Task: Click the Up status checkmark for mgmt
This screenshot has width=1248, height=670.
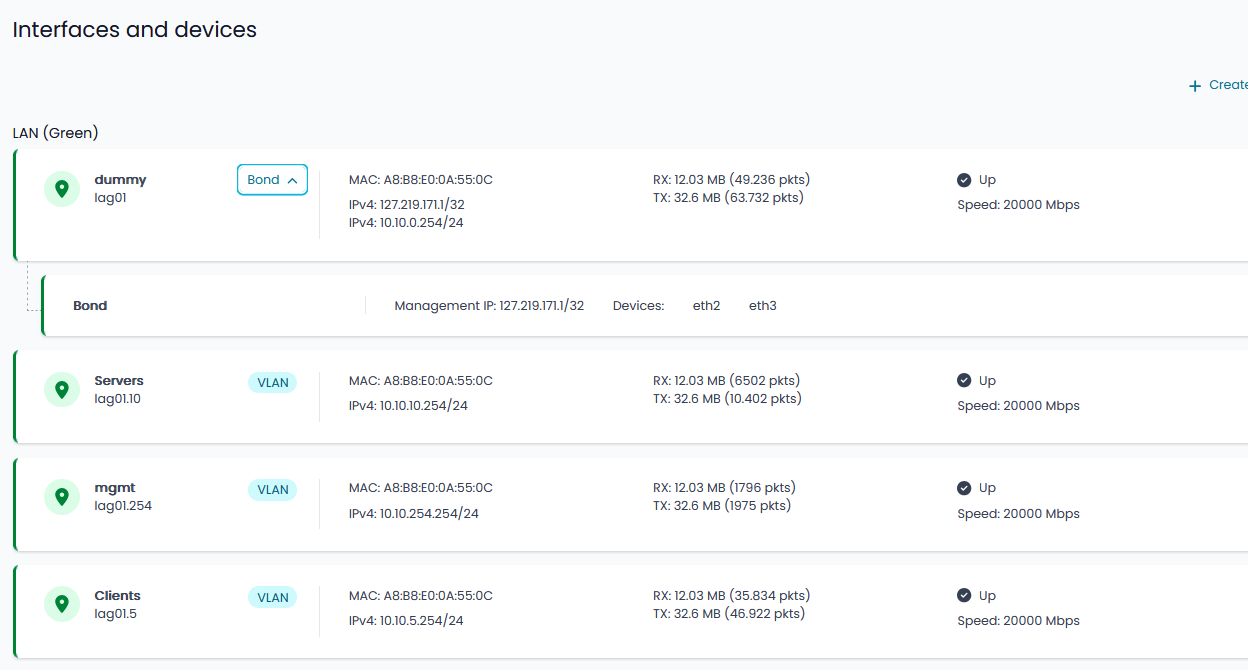Action: [x=964, y=488]
